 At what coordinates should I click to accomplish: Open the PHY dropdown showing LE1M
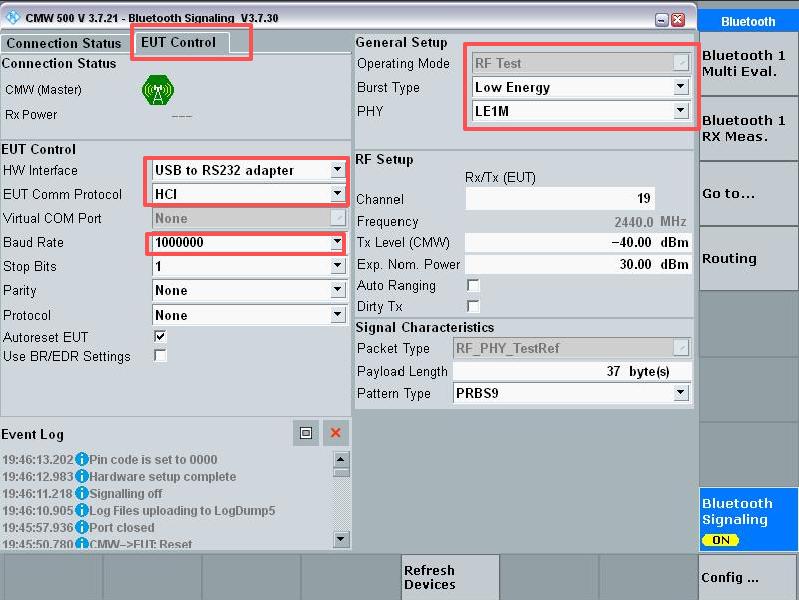[x=680, y=111]
